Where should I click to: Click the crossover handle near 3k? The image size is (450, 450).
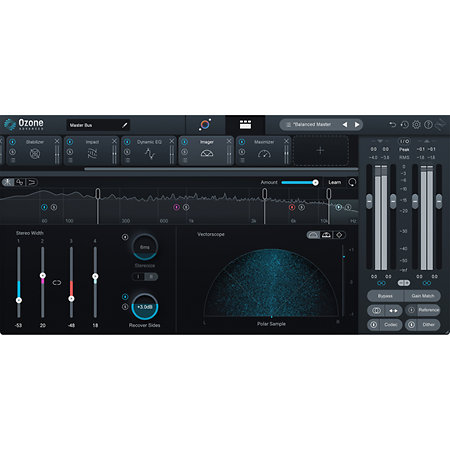coord(264,194)
